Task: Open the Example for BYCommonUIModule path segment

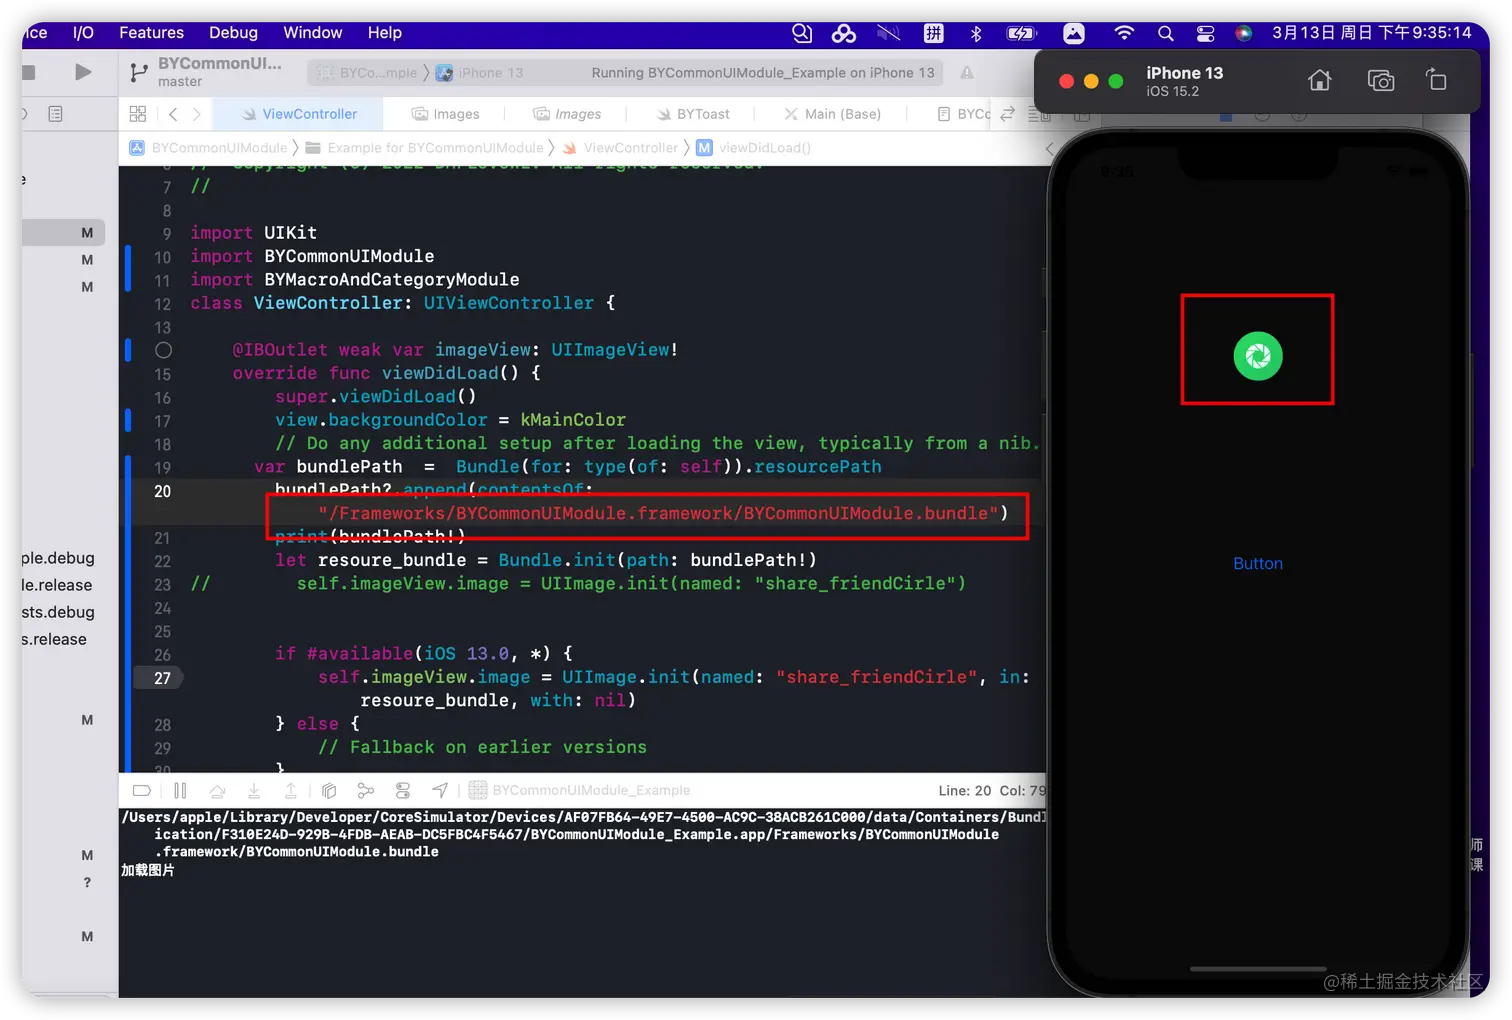Action: click(x=425, y=148)
